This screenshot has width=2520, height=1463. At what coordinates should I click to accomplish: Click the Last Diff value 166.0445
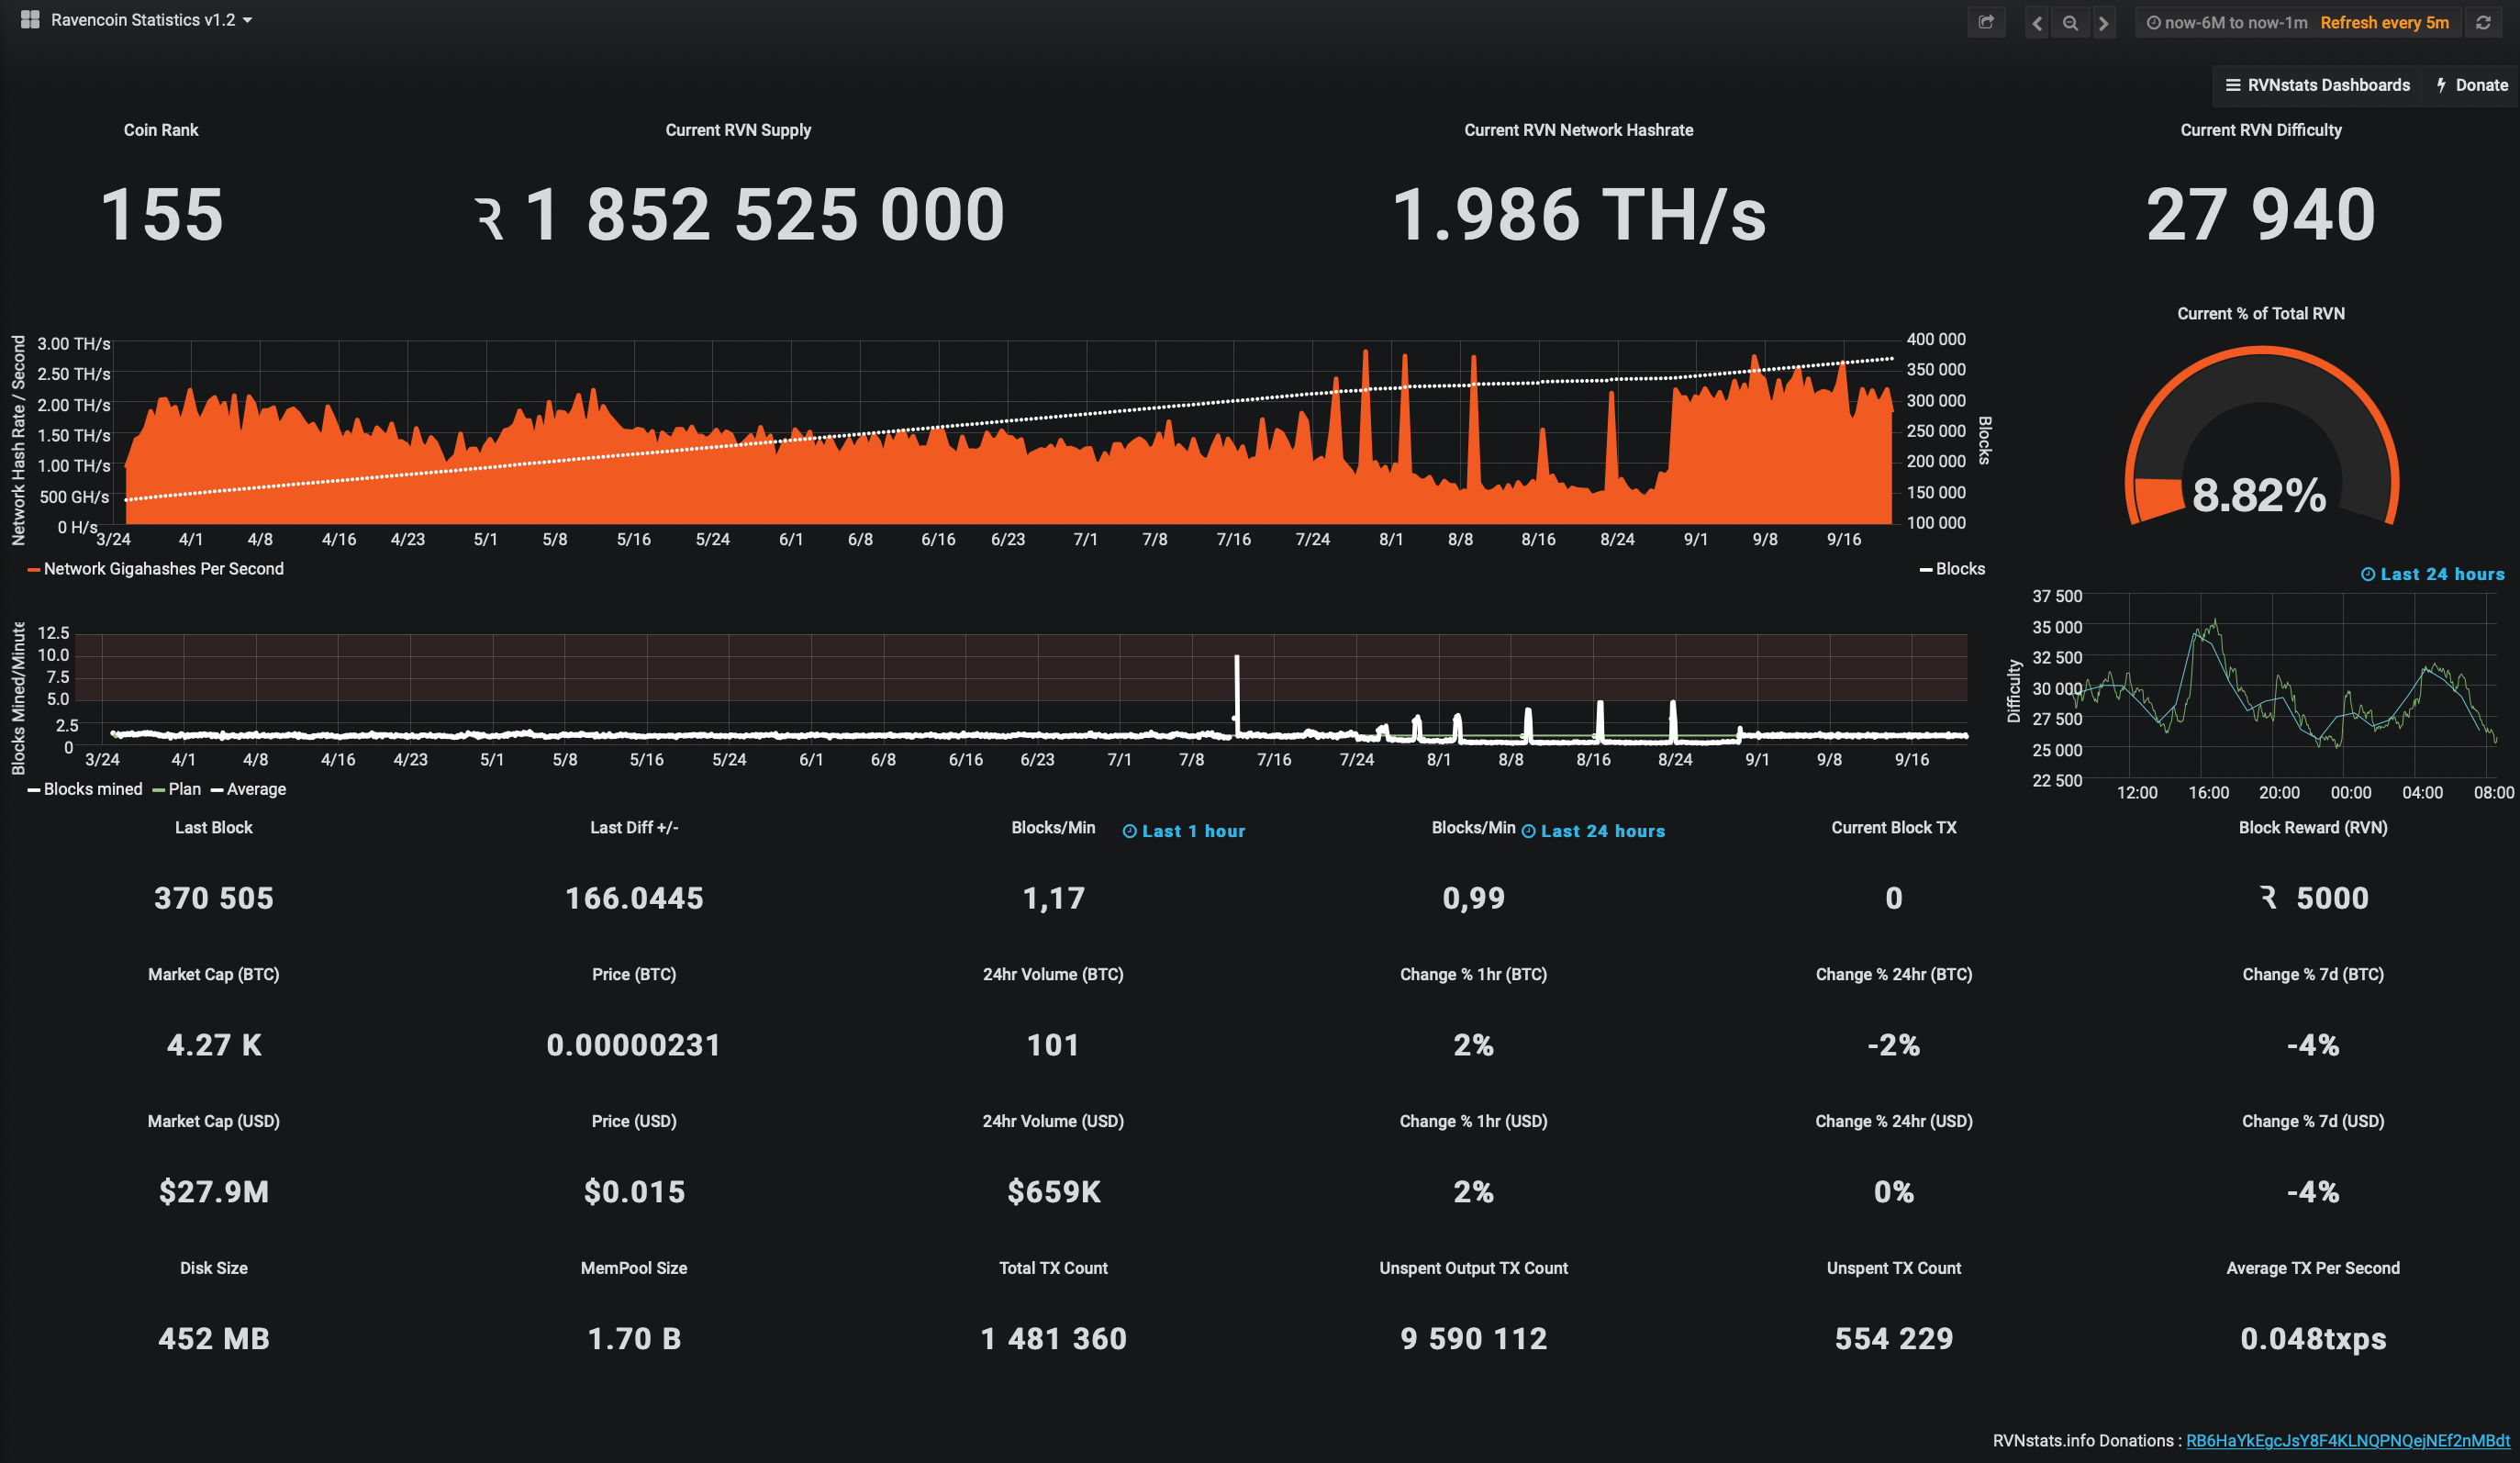634,897
